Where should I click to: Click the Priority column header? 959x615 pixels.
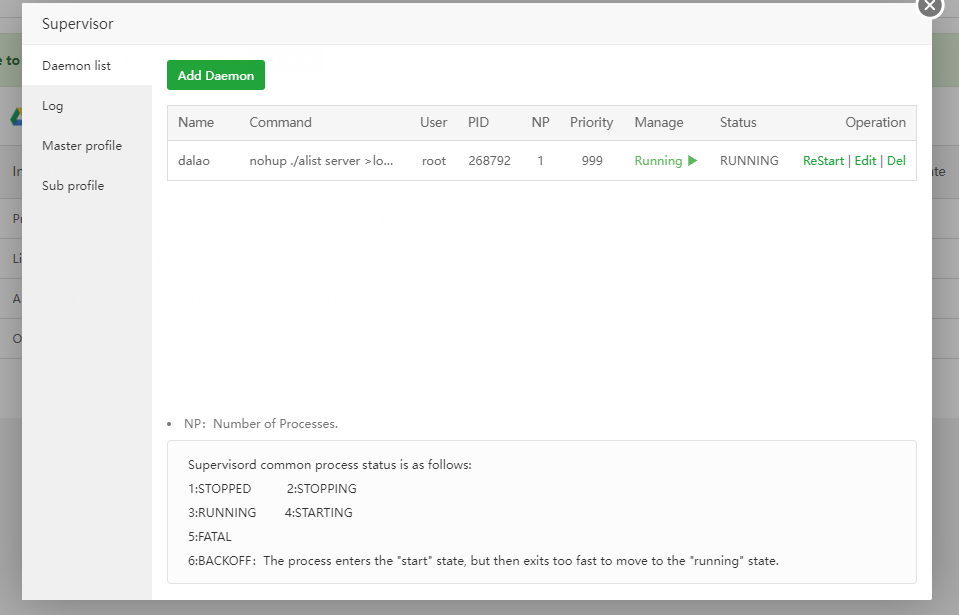(591, 123)
